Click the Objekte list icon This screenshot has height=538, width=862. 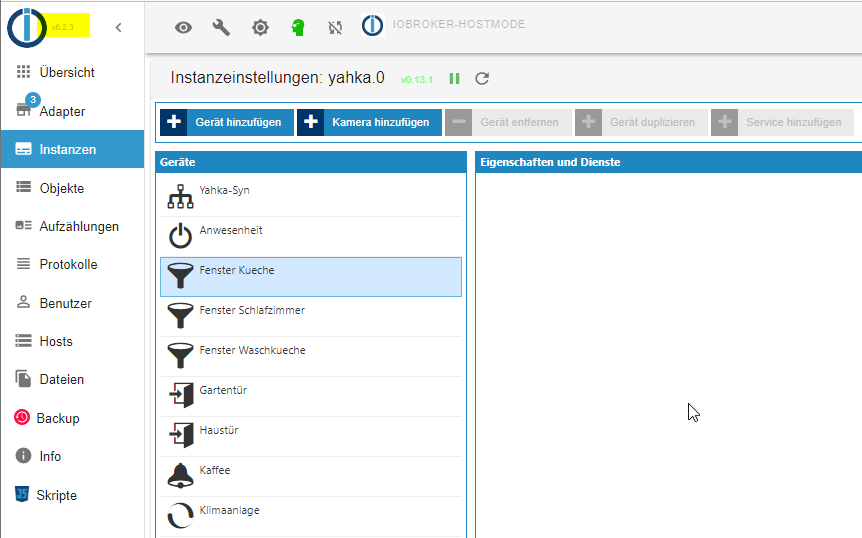tap(24, 187)
